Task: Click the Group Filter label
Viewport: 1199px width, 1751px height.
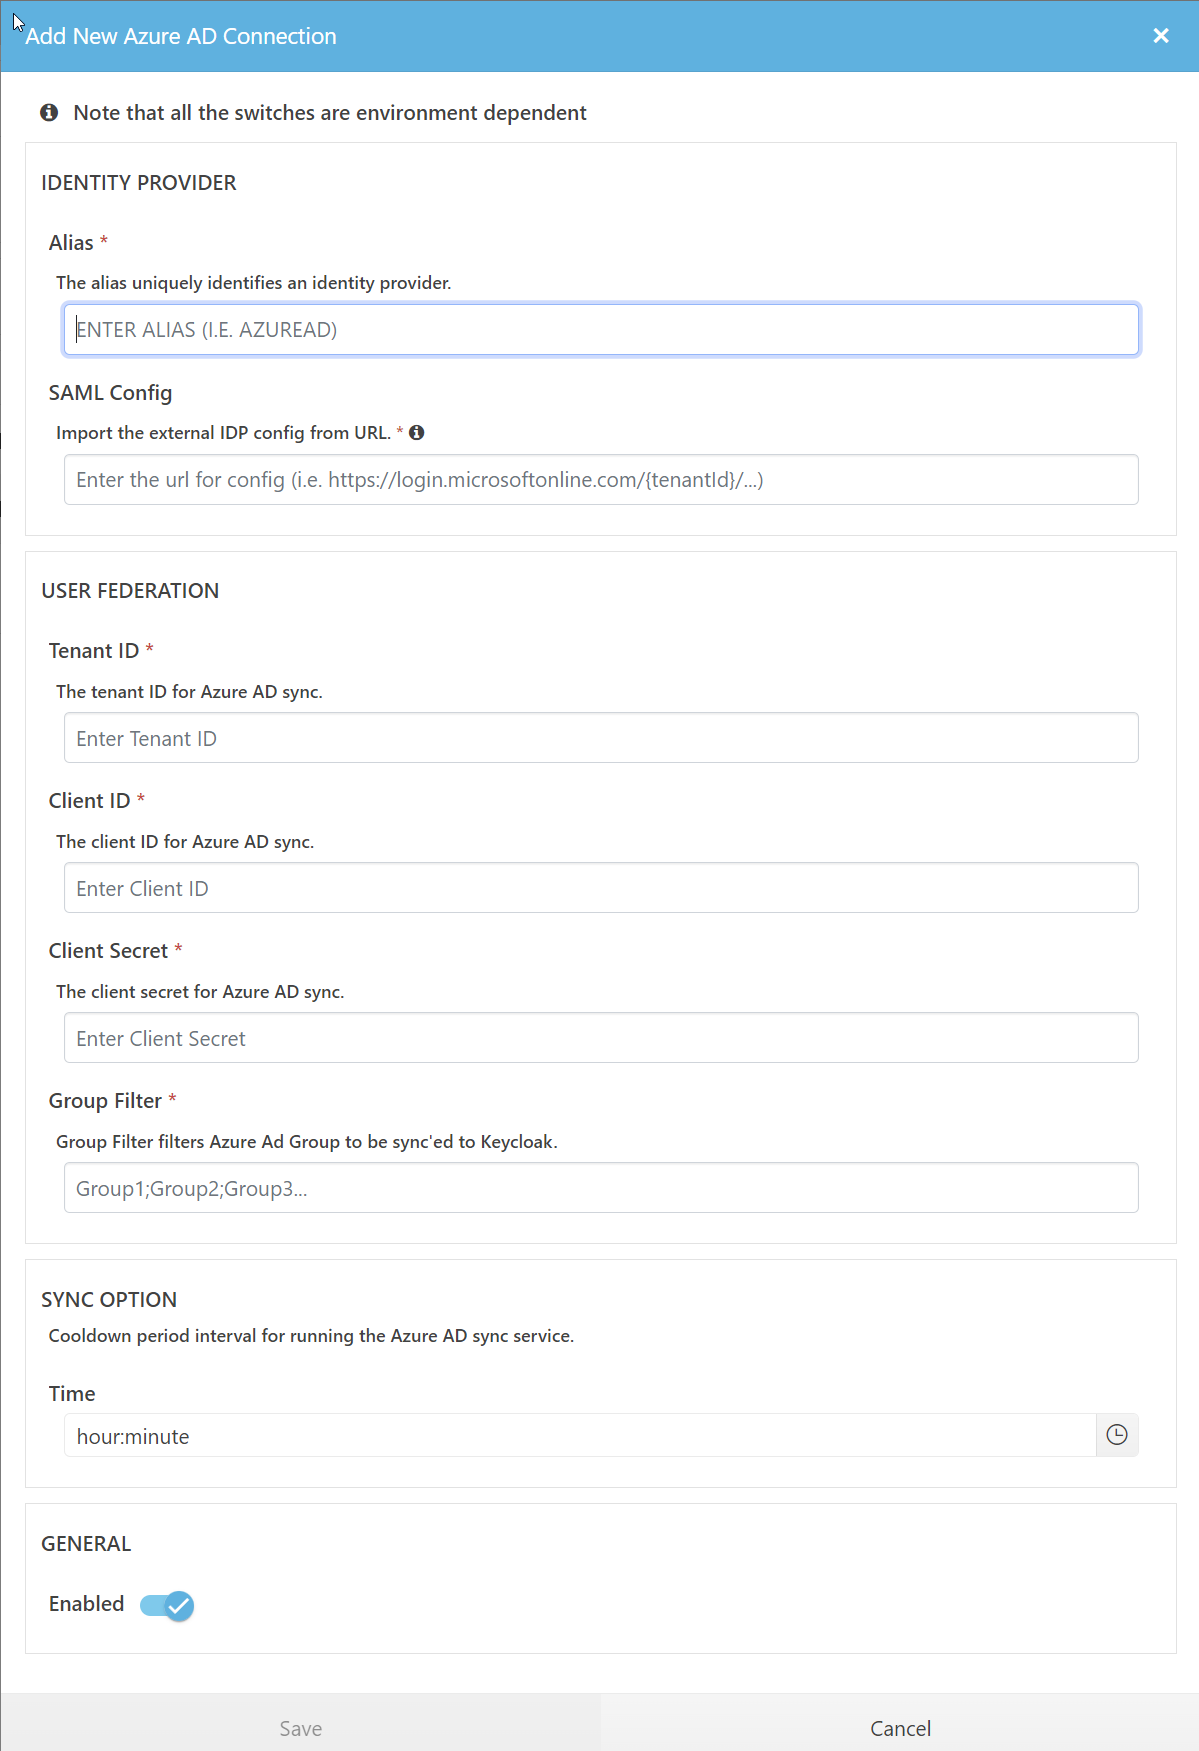Action: 105,1101
